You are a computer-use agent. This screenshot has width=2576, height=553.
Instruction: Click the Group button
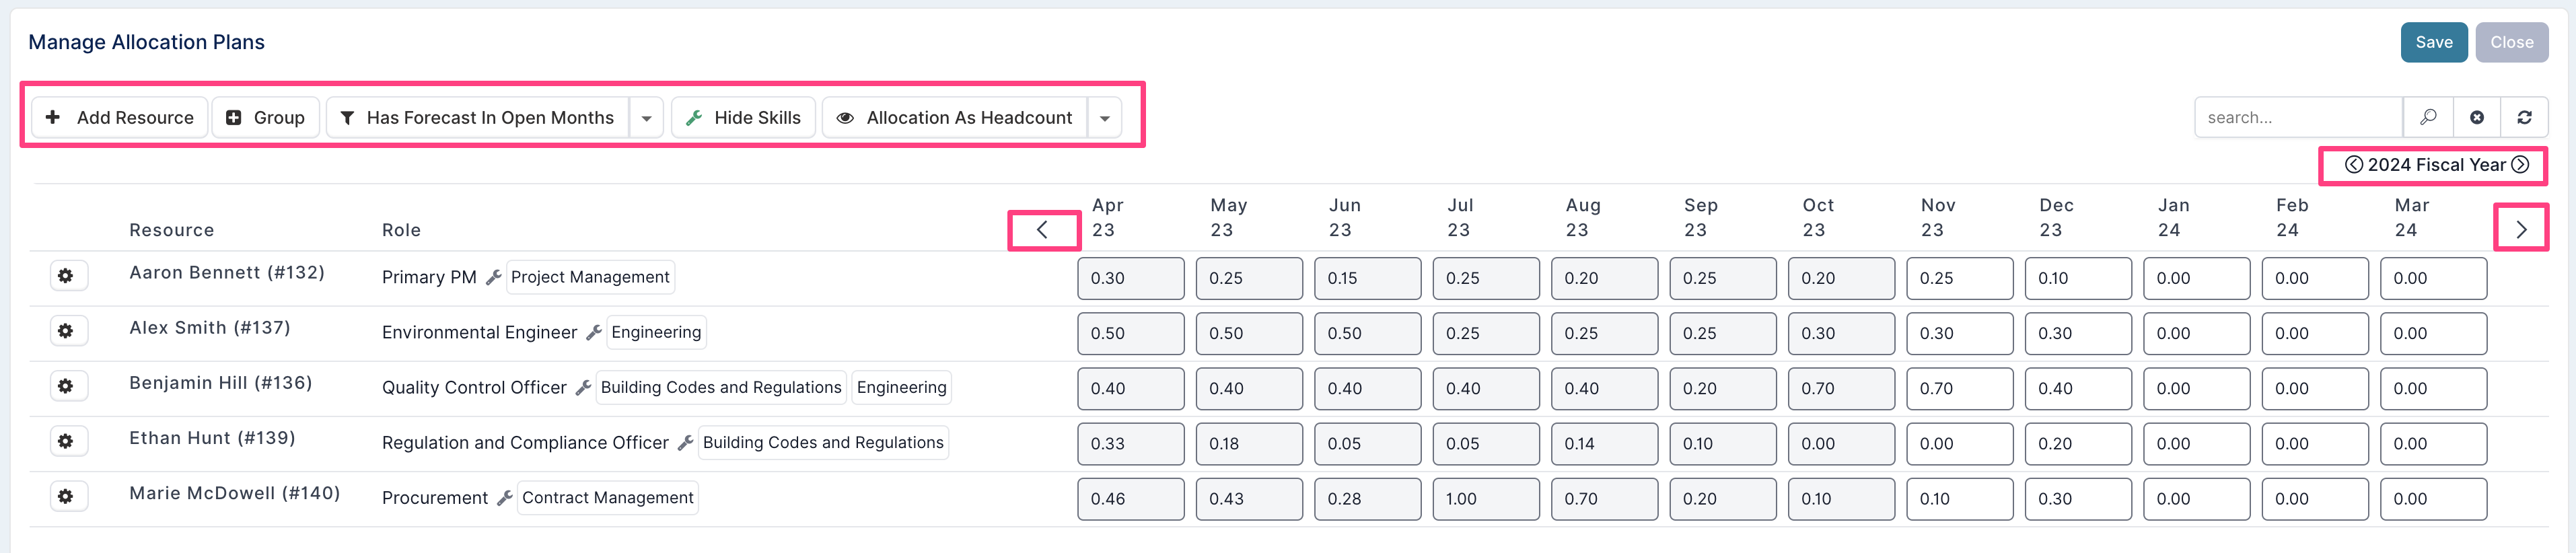pos(266,118)
